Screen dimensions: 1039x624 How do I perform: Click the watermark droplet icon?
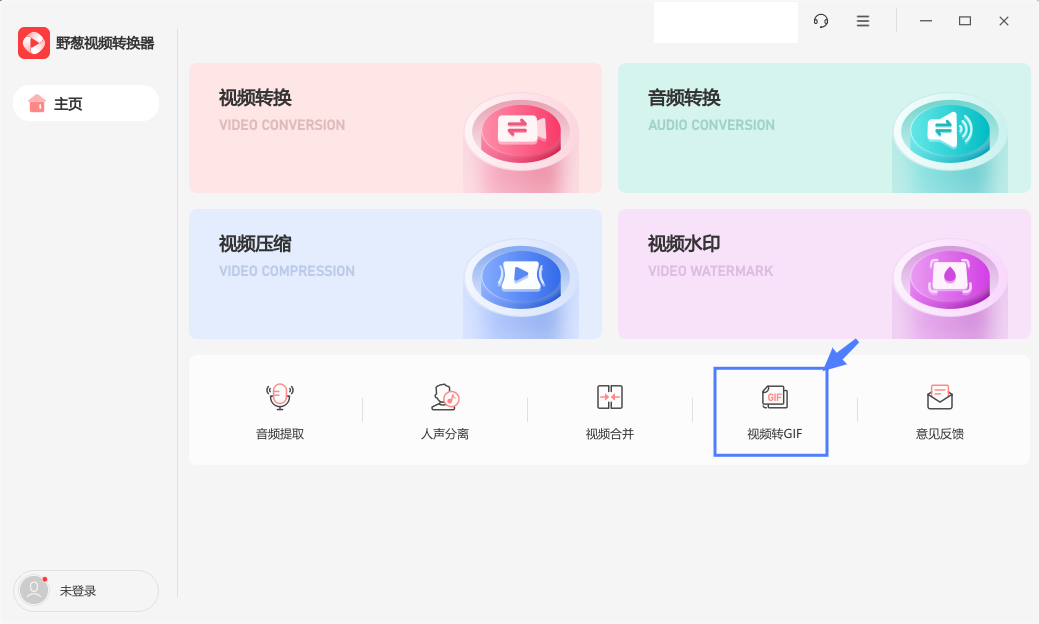coord(950,275)
